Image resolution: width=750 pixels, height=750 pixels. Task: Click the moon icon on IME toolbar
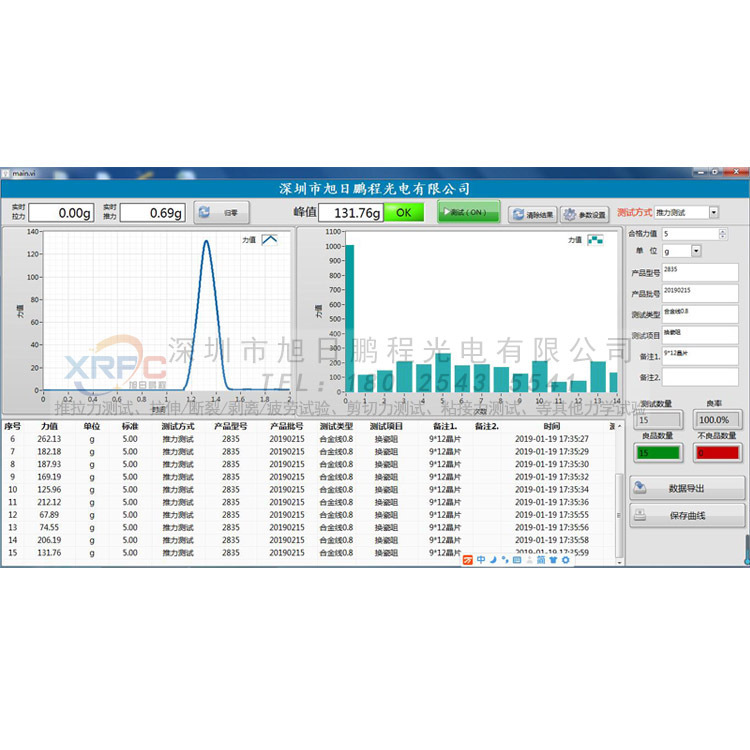pyautogui.click(x=493, y=560)
